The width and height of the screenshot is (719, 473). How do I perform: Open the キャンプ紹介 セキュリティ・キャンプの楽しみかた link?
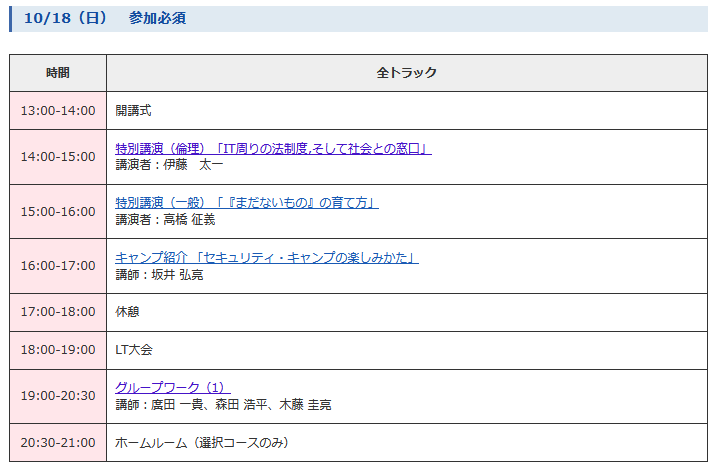[266, 258]
